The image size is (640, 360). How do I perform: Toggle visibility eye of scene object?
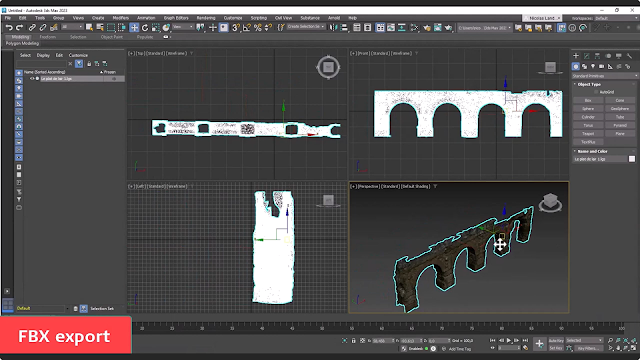click(x=32, y=79)
